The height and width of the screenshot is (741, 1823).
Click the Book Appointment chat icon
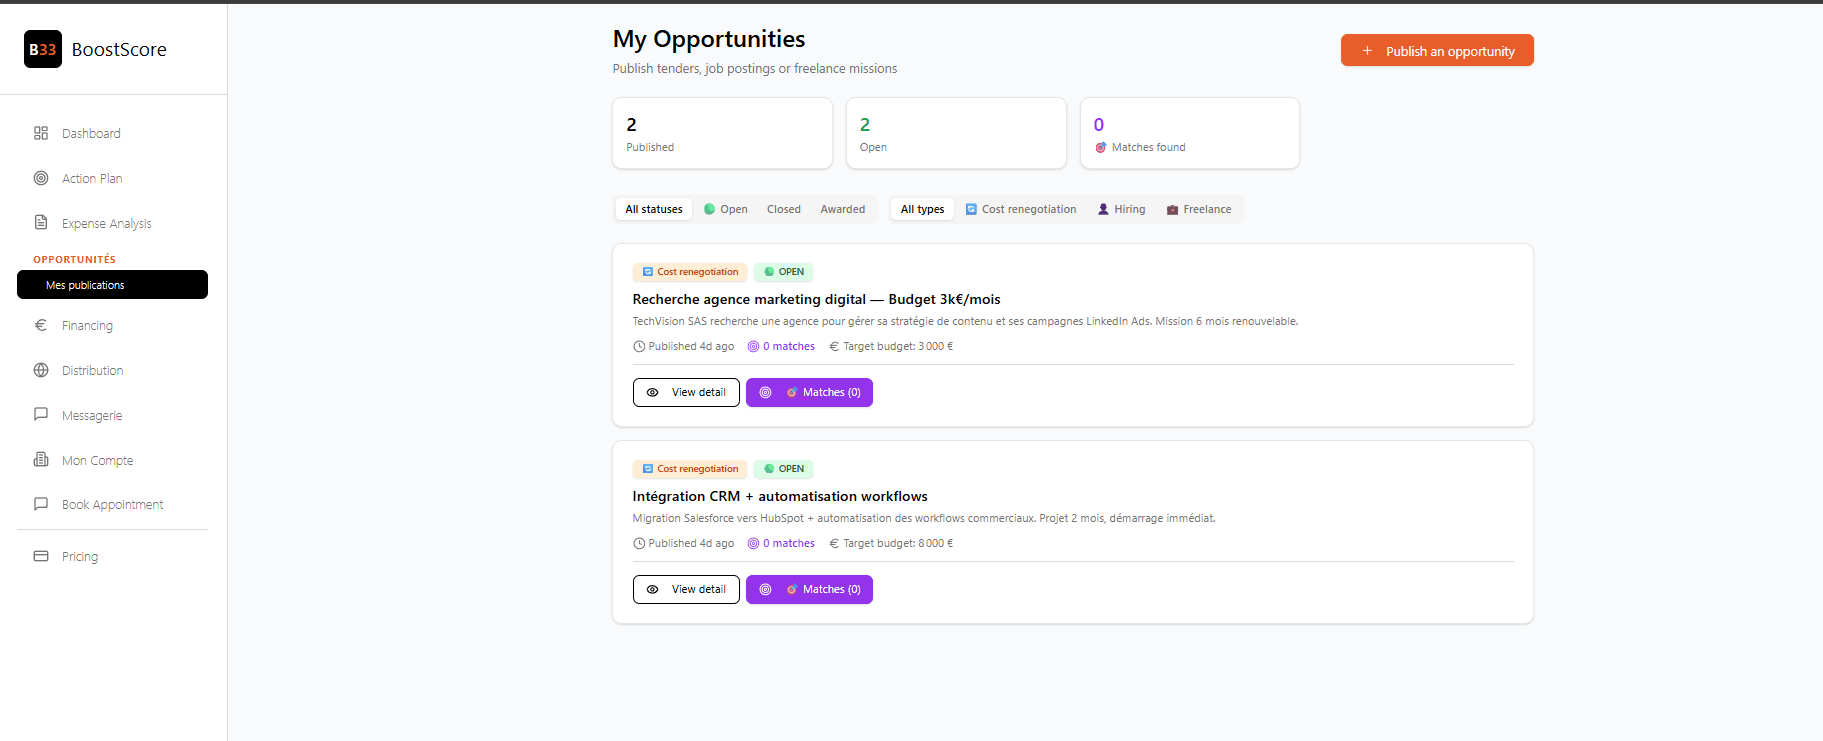coord(41,504)
